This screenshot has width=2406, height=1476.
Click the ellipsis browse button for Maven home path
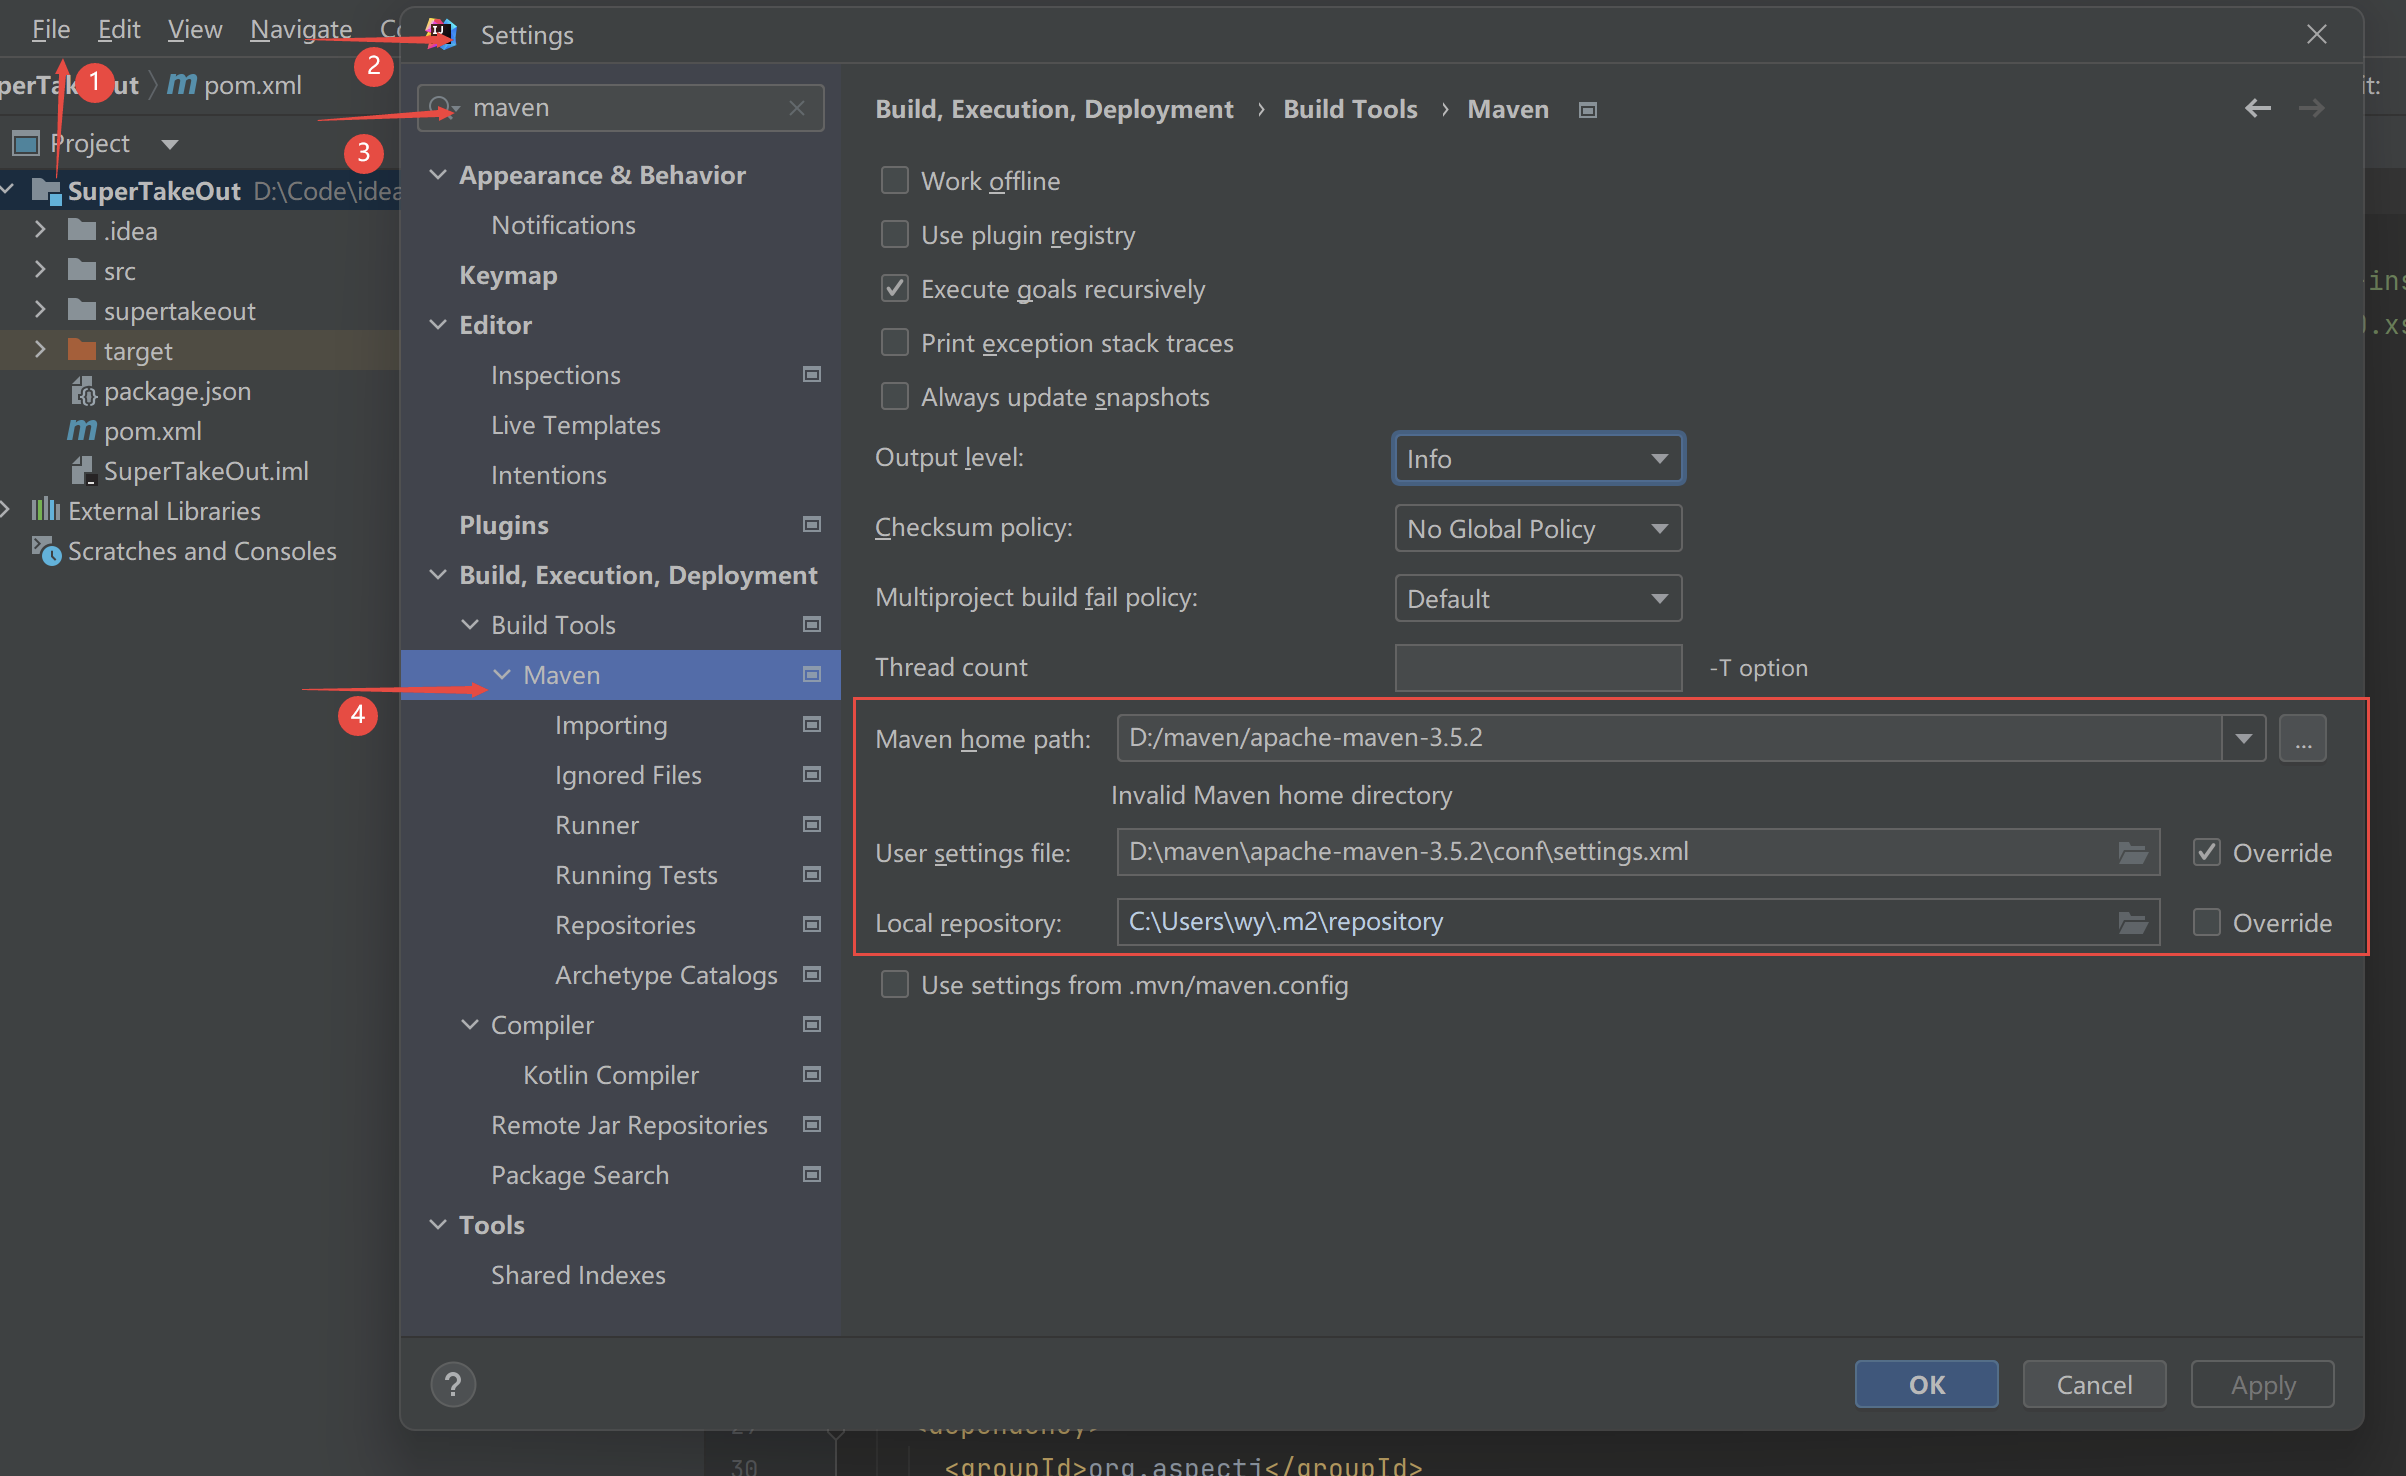[2302, 739]
